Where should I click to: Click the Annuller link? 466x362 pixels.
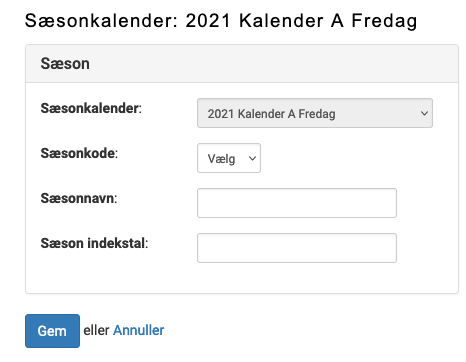pos(138,330)
